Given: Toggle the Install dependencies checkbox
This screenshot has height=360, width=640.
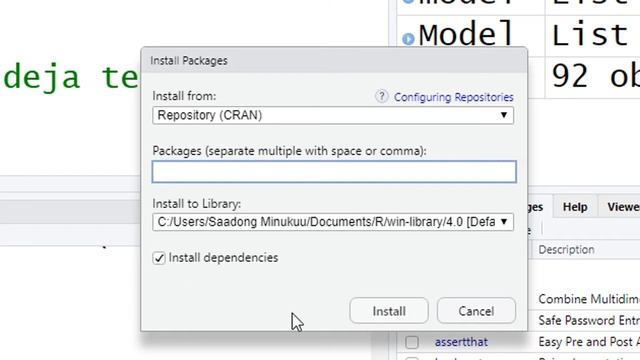Looking at the screenshot, I should coord(159,258).
